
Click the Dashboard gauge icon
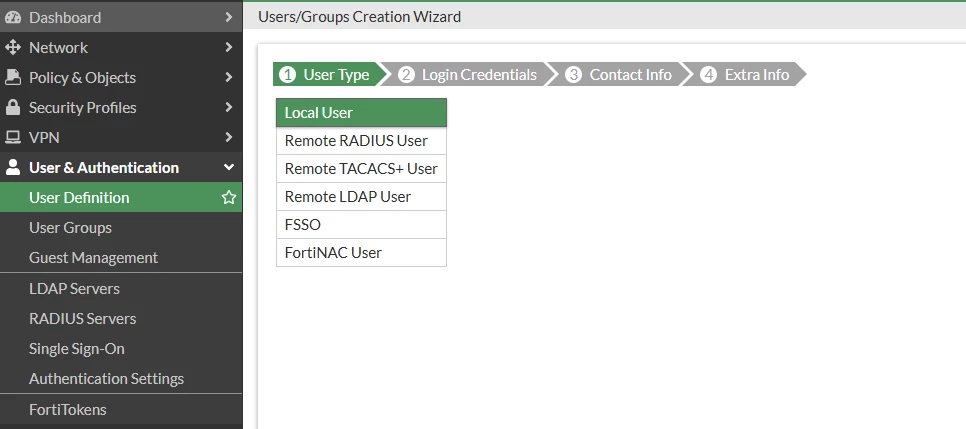12,17
